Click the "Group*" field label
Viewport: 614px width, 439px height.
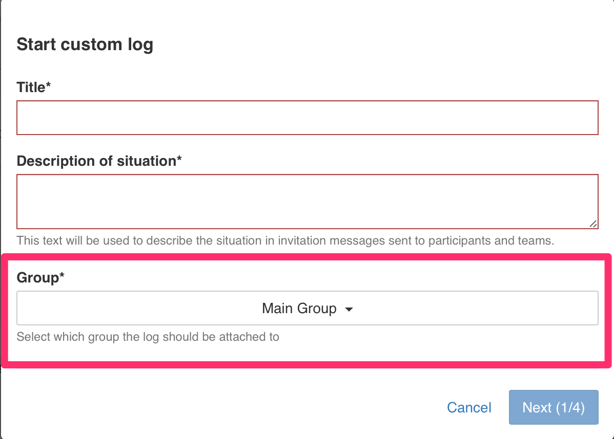pyautogui.click(x=40, y=278)
